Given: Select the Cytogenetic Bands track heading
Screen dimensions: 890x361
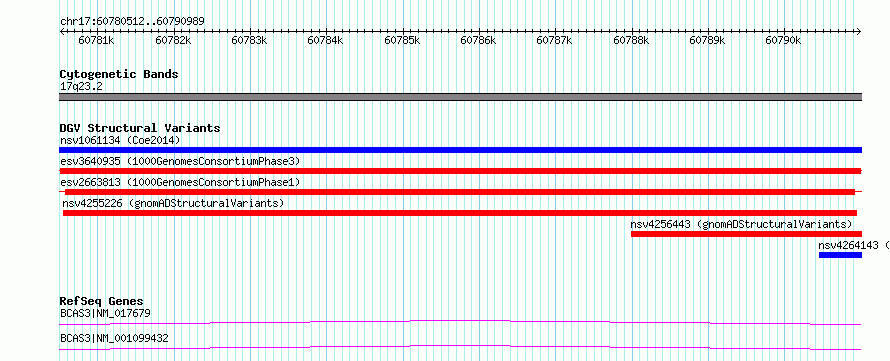Looking at the screenshot, I should tap(119, 74).
